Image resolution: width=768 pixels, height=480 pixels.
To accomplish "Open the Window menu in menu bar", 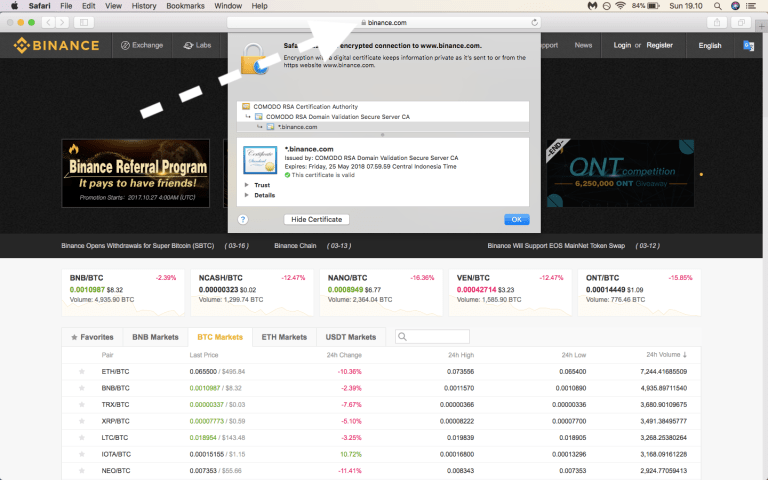I will coord(228,6).
